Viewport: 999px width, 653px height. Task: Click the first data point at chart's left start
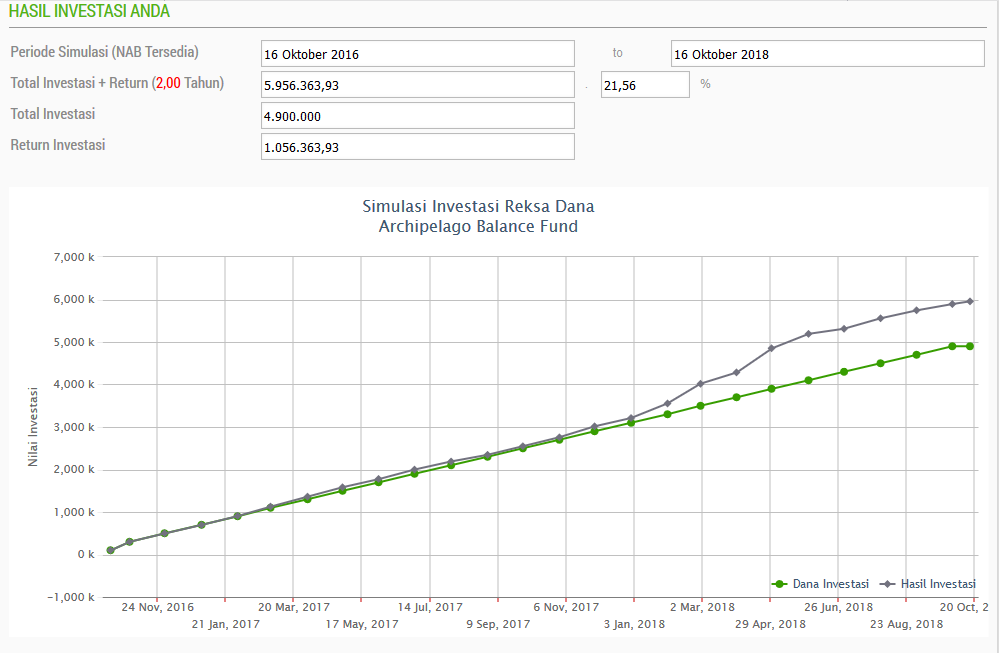(x=110, y=550)
